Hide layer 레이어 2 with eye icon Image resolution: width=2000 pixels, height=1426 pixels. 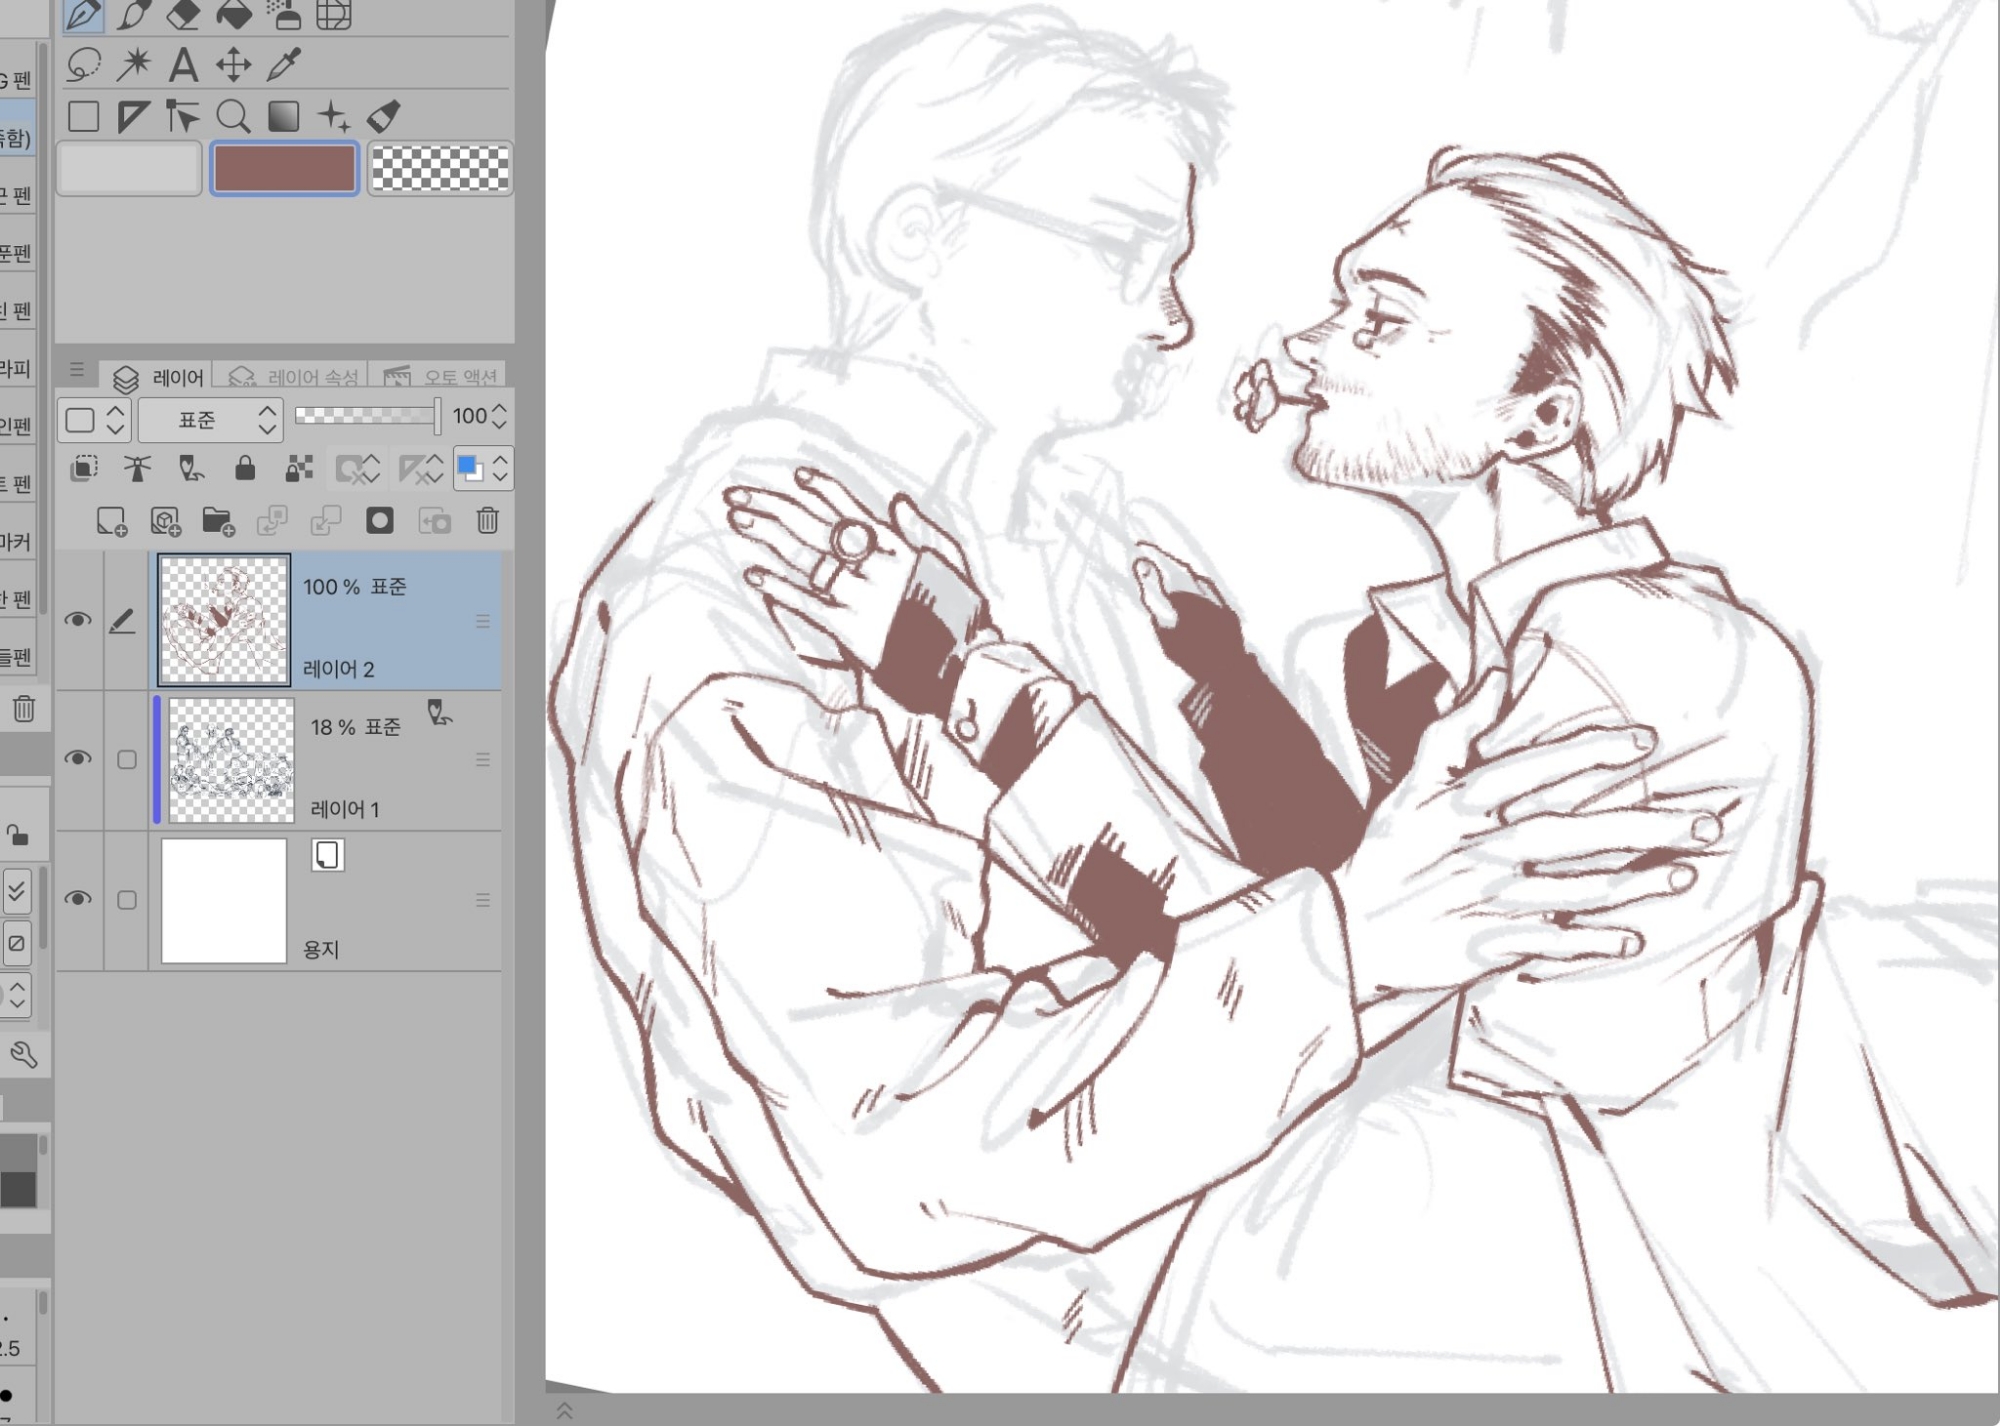tap(78, 620)
